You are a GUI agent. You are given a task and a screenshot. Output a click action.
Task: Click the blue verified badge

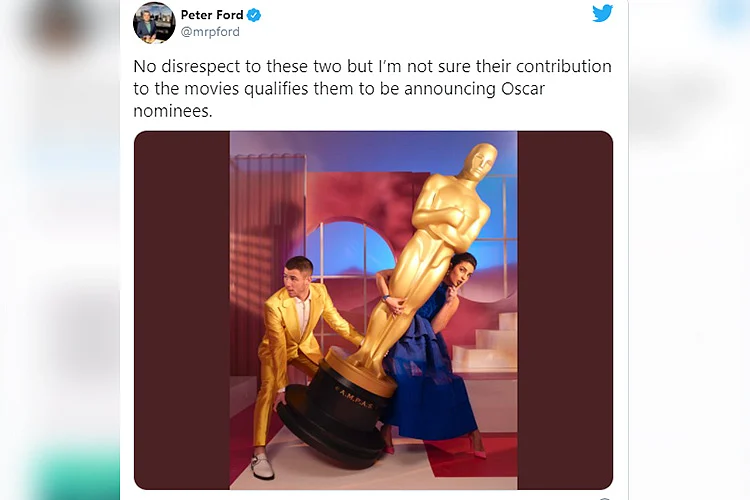(x=254, y=15)
